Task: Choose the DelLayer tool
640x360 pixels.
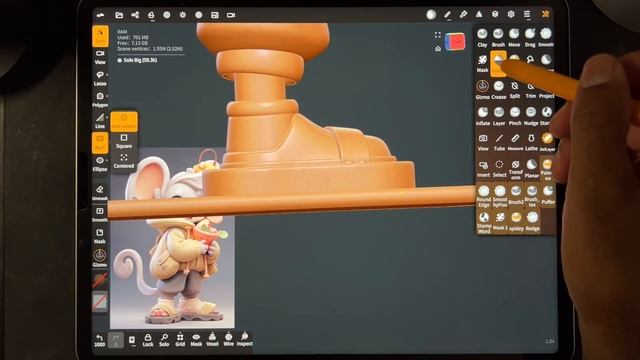Action: pyautogui.click(x=547, y=142)
